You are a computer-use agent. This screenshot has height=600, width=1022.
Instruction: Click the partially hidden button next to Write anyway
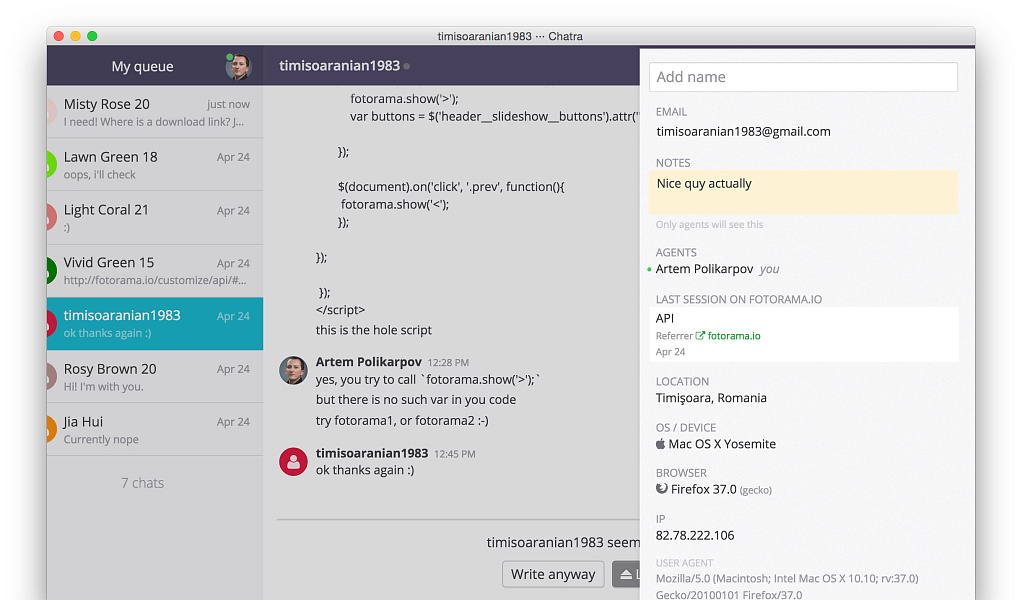point(626,574)
